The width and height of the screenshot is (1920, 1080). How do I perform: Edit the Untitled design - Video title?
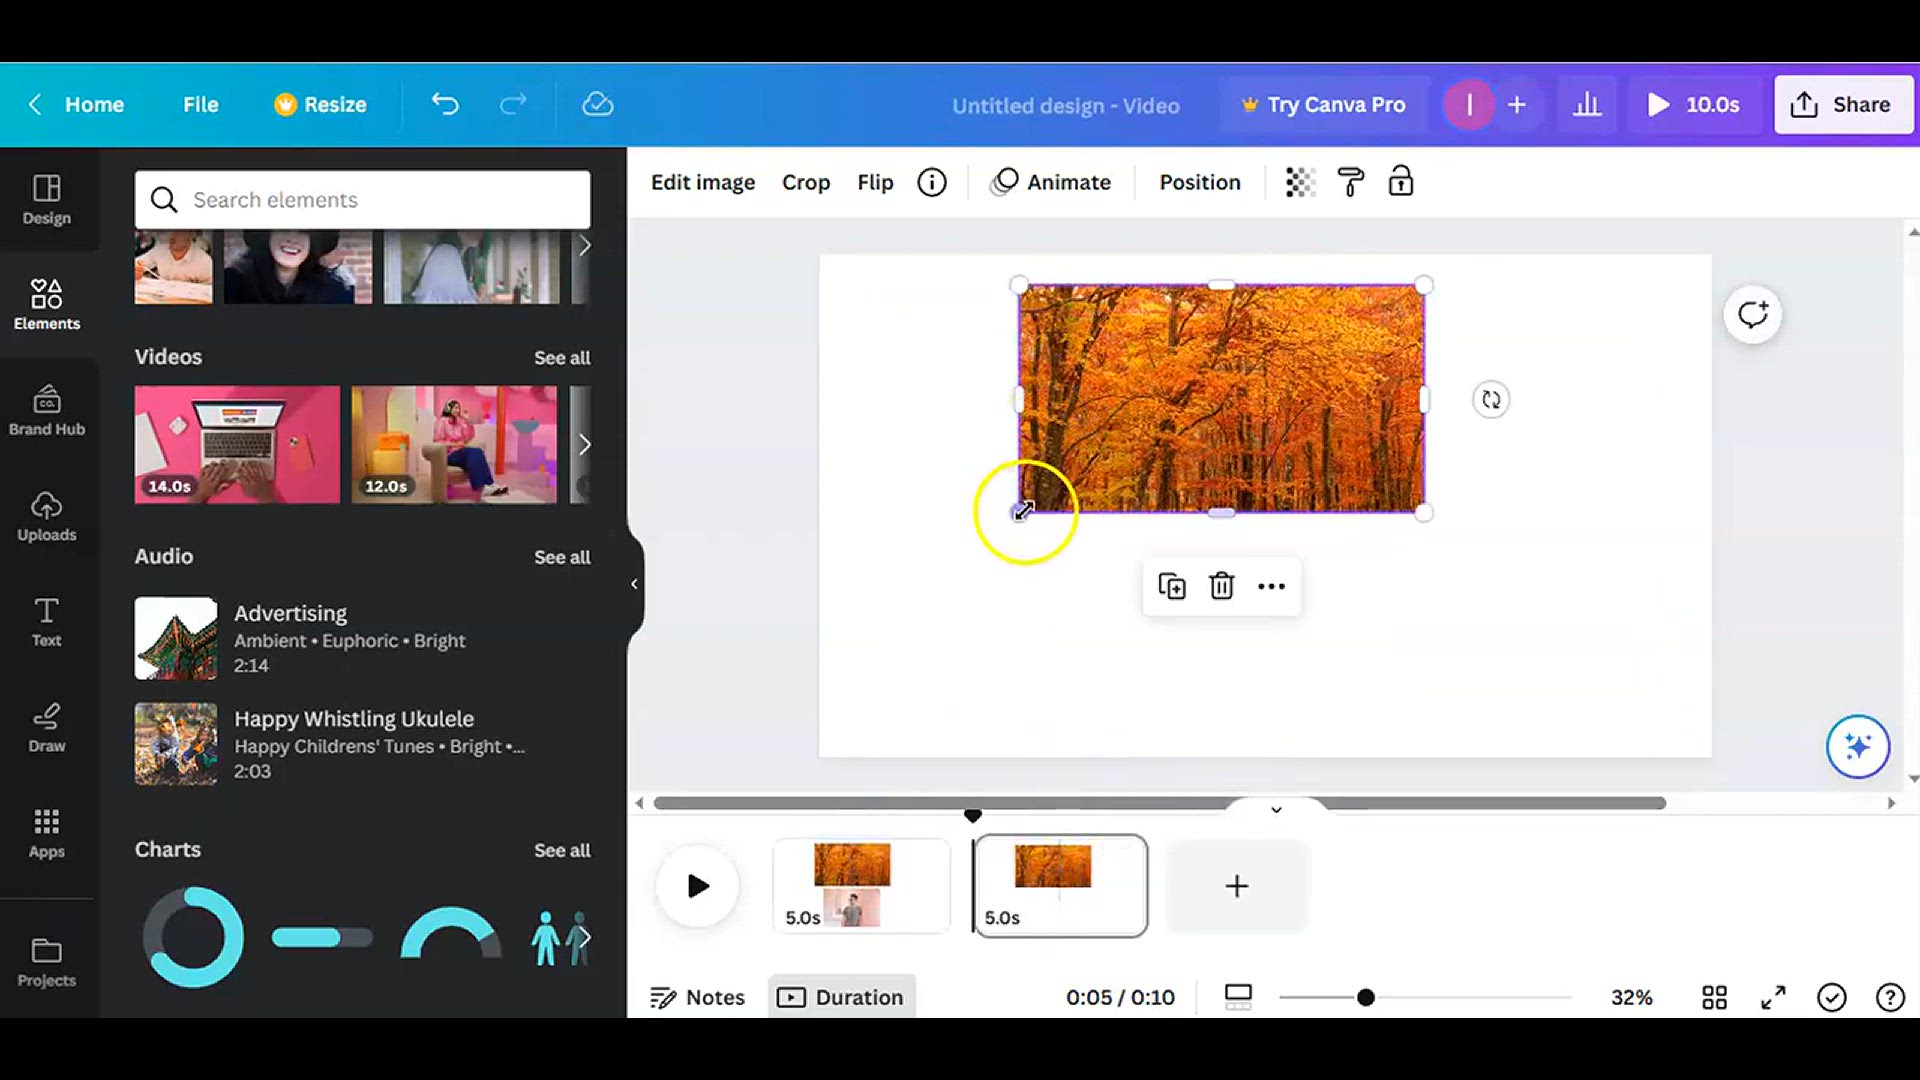point(1066,106)
